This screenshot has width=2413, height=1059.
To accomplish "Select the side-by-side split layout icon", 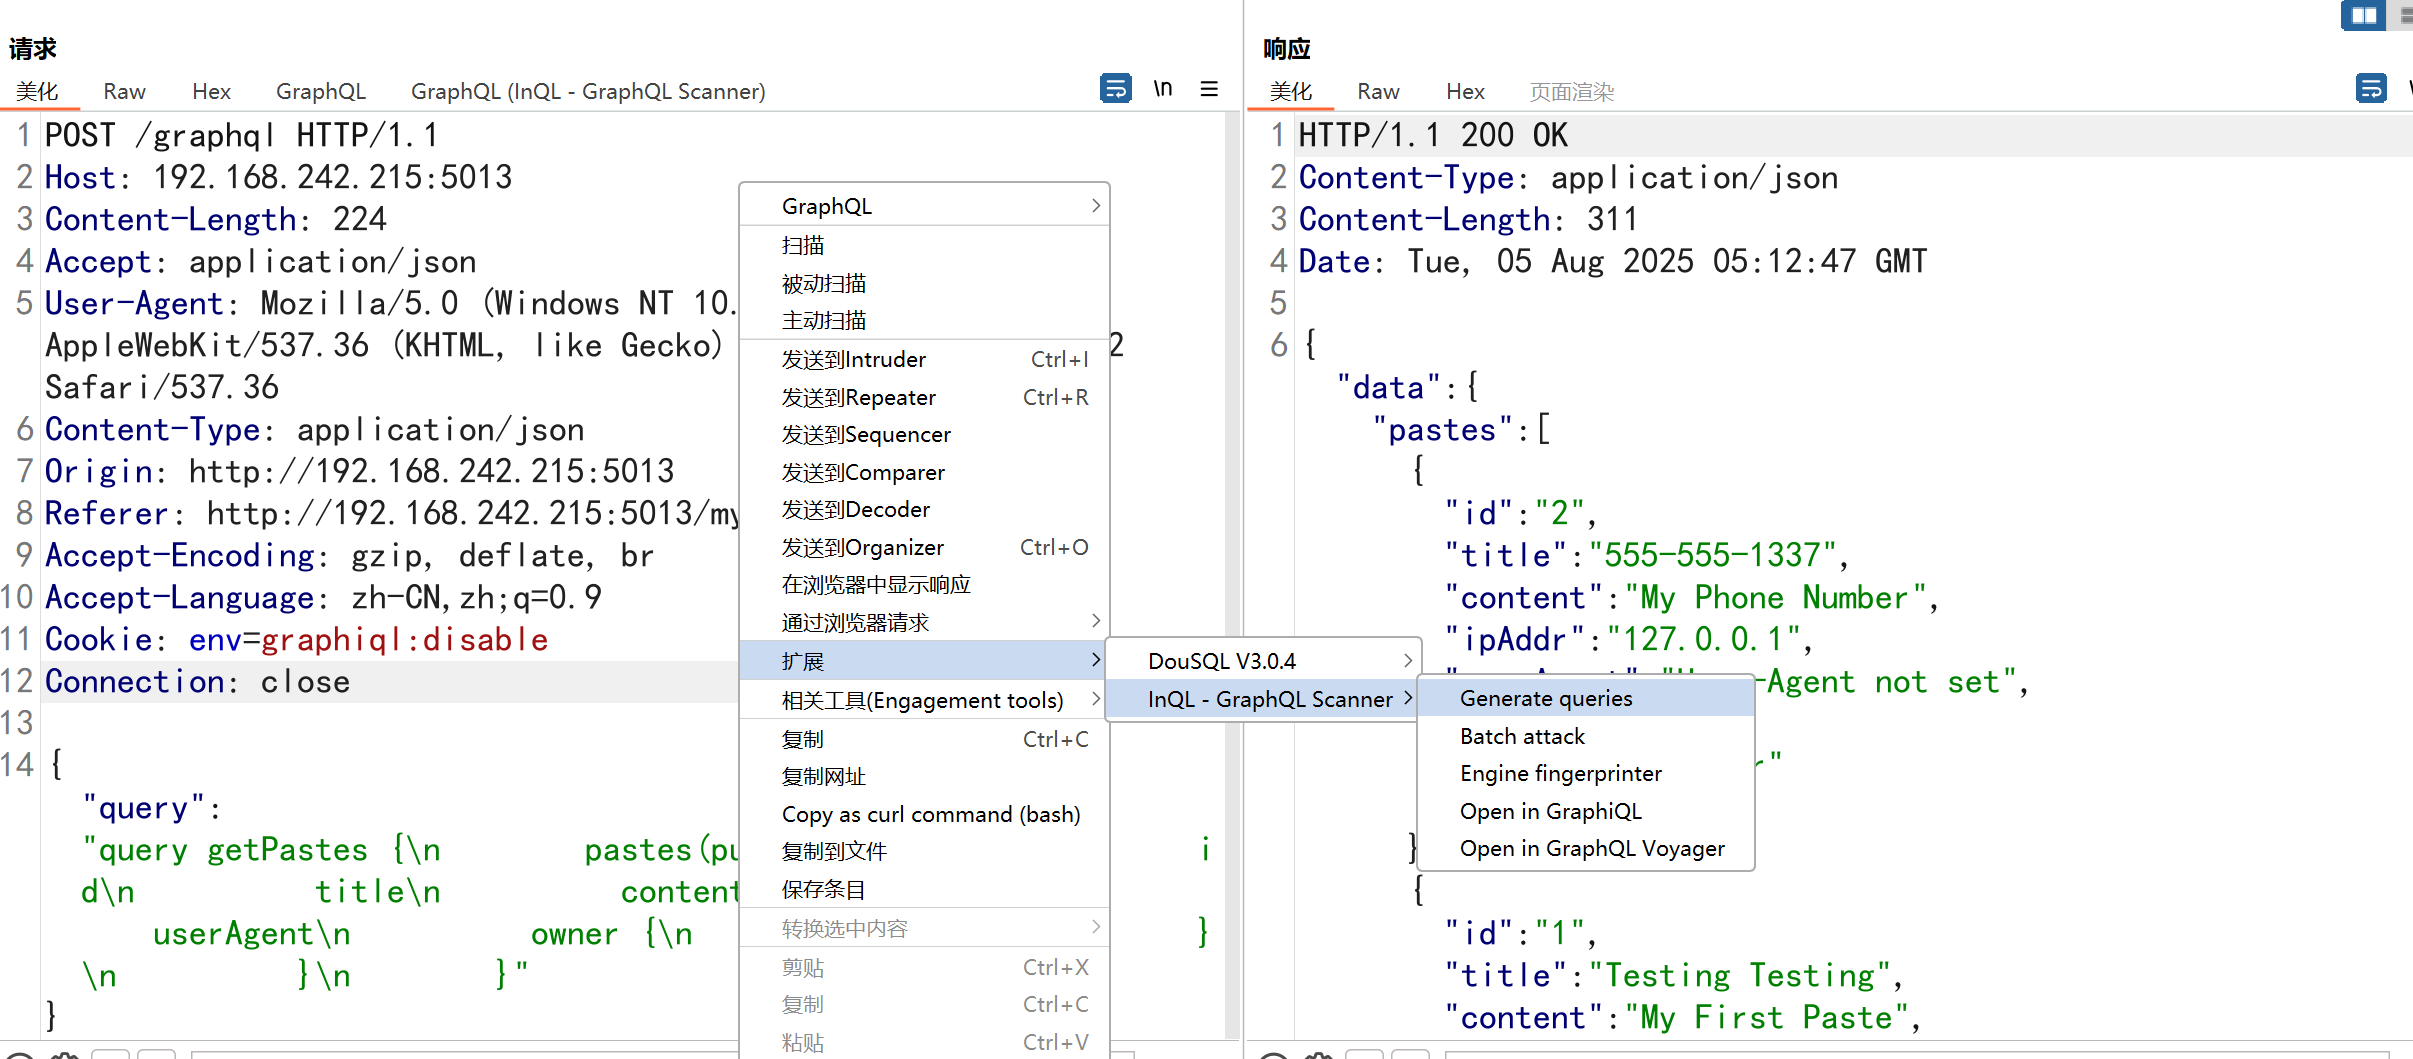I will 2363,15.
